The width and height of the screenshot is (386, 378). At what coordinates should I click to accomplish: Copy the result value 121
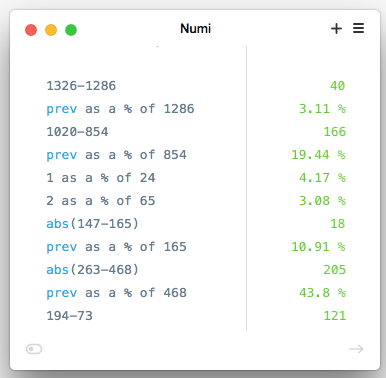point(335,316)
